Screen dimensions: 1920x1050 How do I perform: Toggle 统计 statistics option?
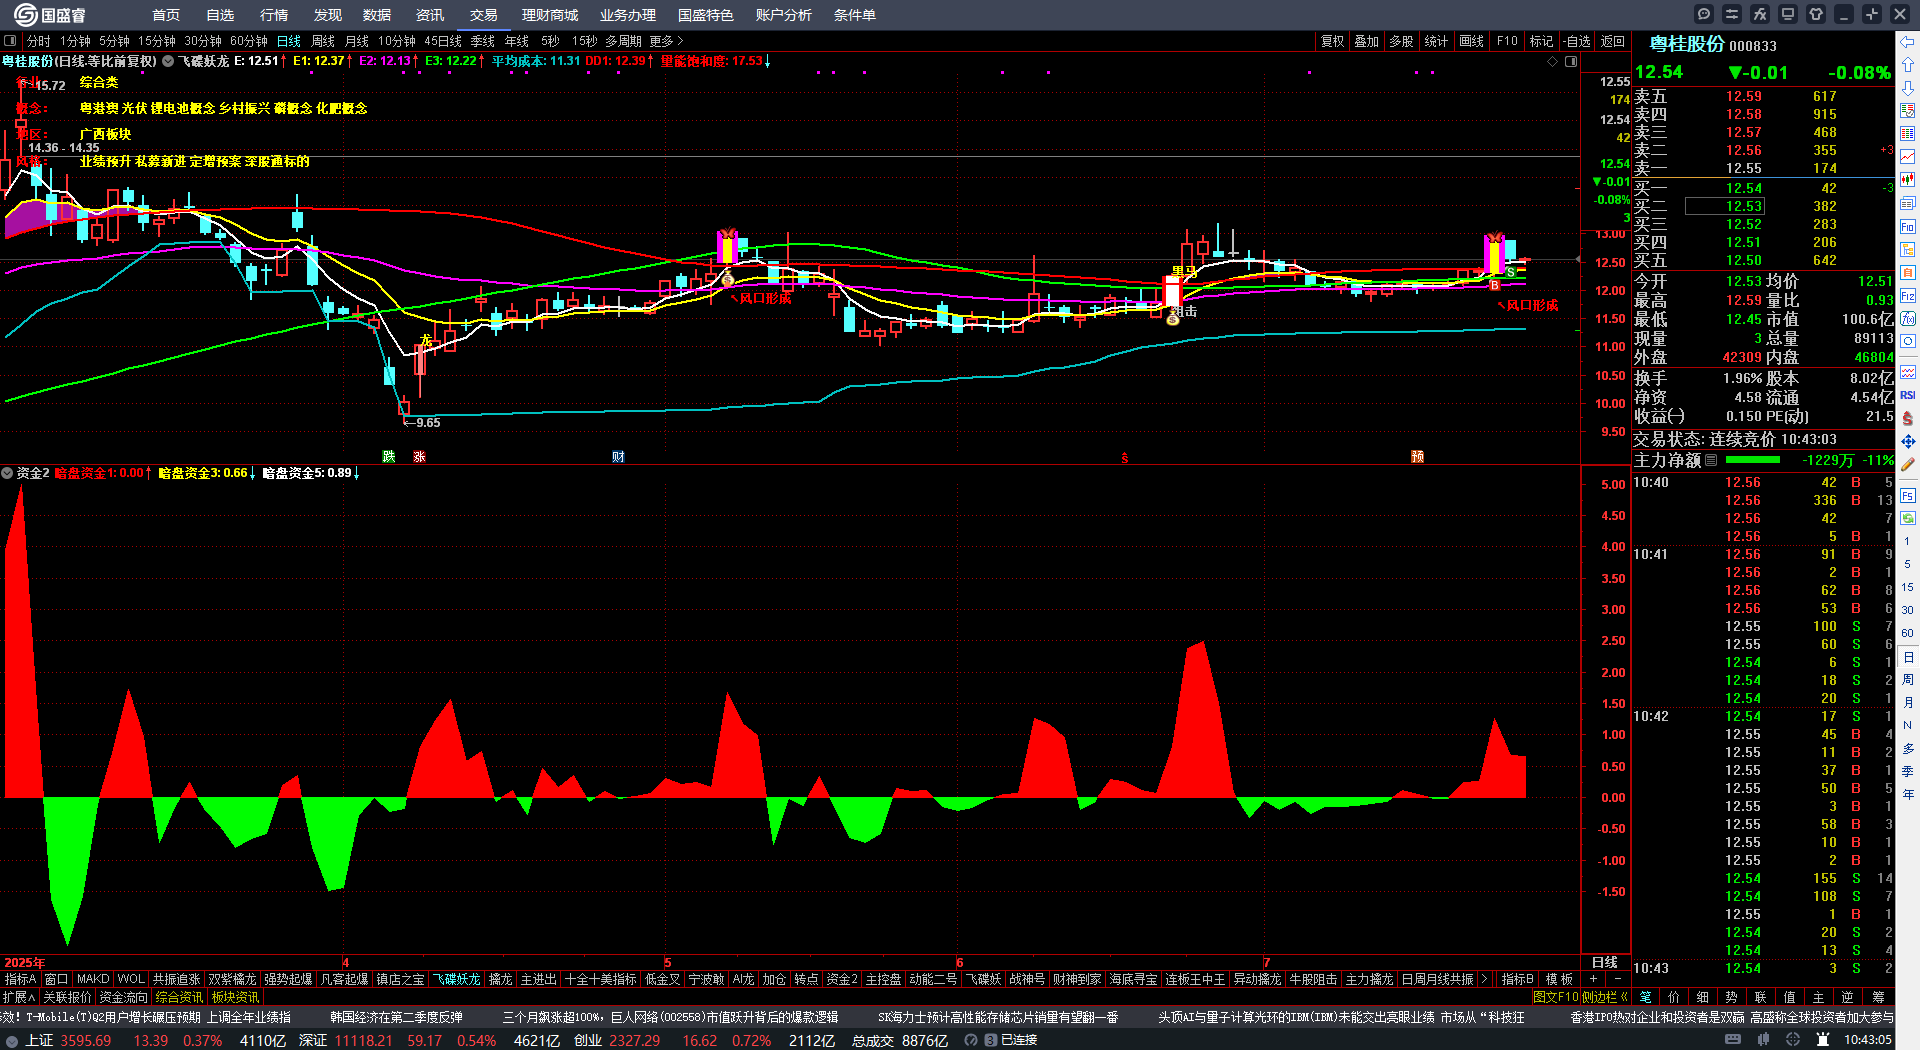click(x=1436, y=41)
